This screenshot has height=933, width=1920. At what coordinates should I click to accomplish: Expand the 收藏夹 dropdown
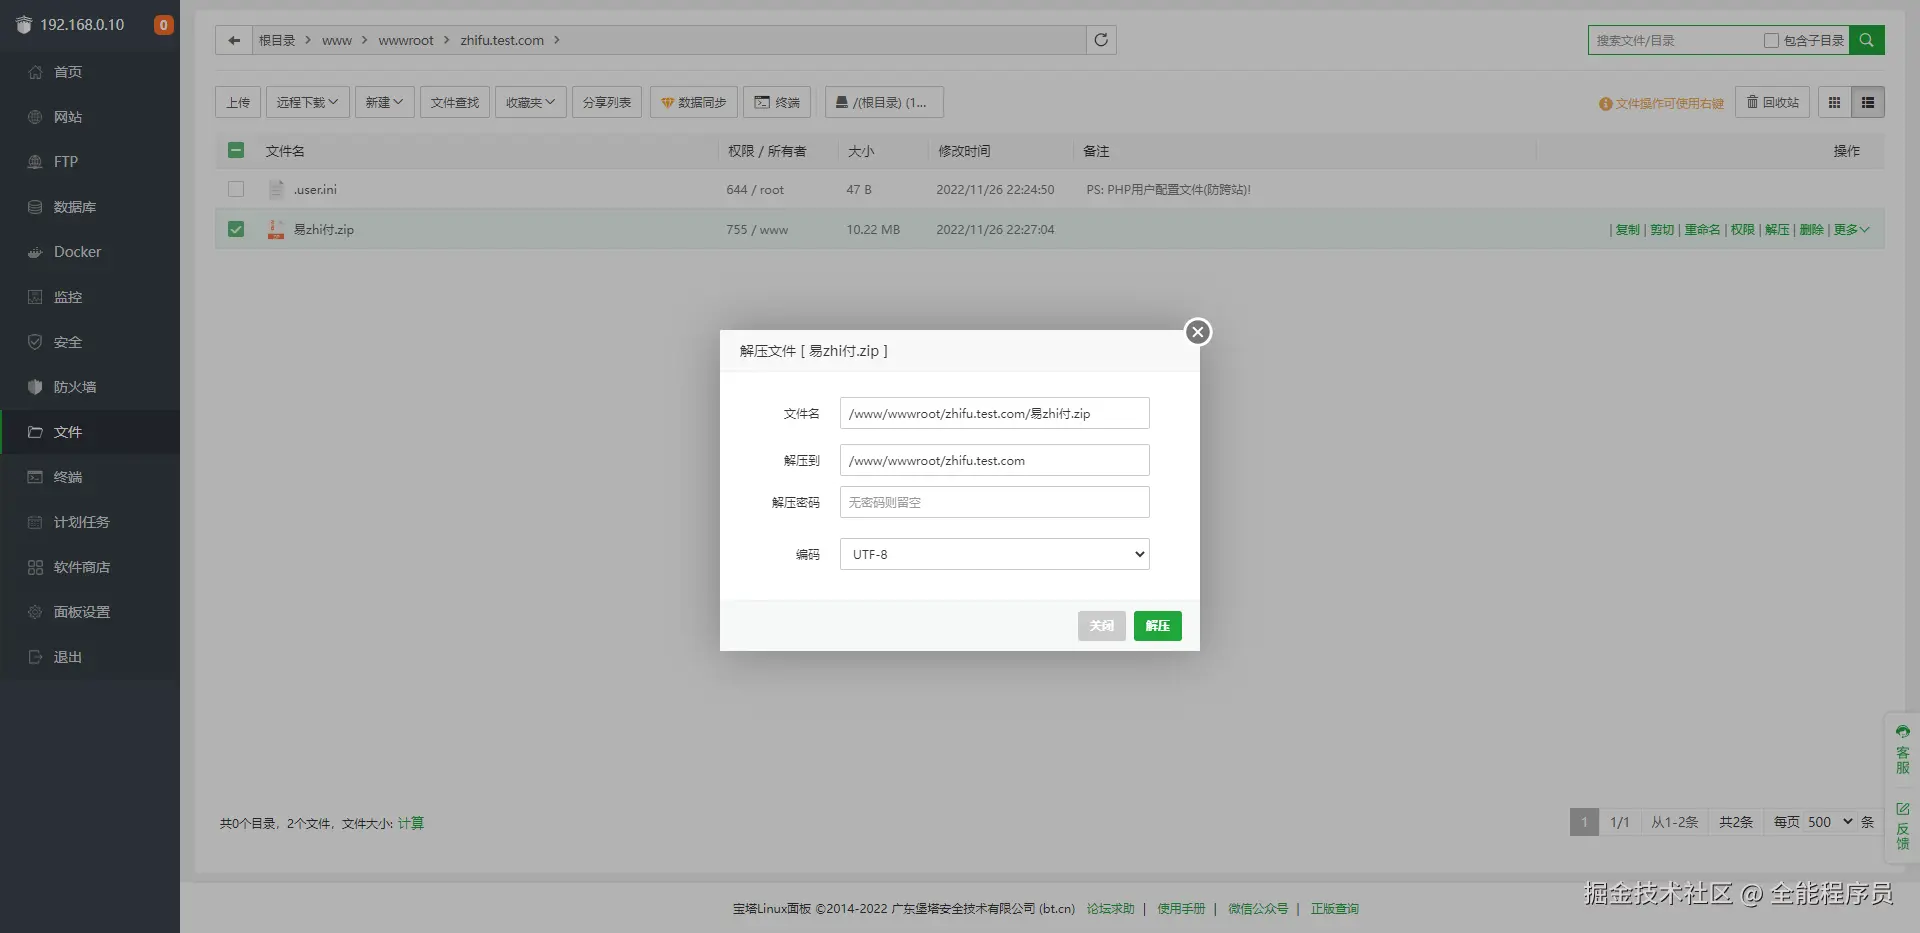click(530, 102)
